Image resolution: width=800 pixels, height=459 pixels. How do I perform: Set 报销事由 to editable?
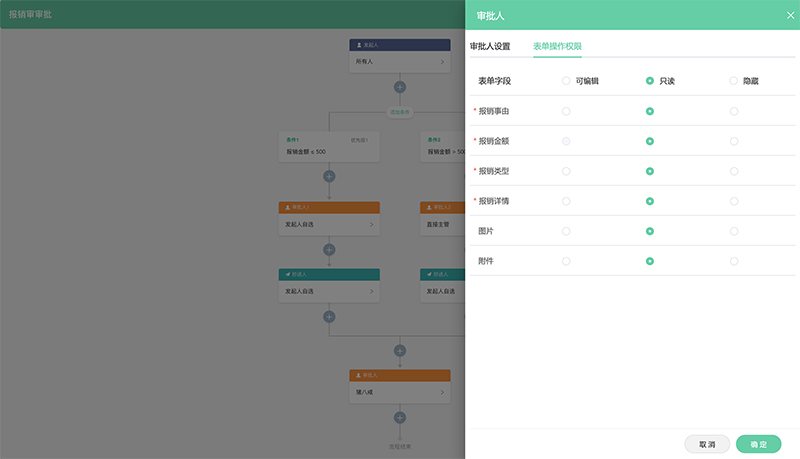pos(566,111)
